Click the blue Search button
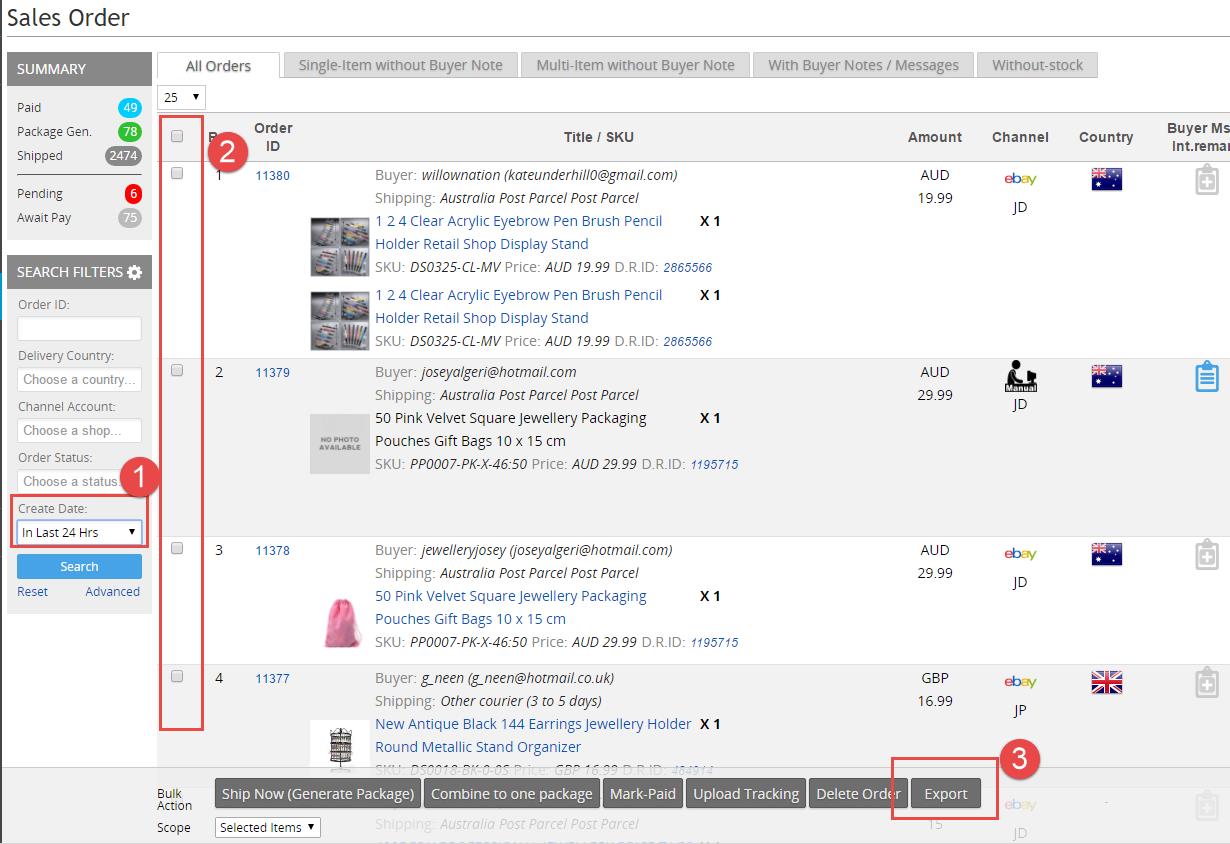Image resolution: width=1230 pixels, height=844 pixels. coord(79,566)
